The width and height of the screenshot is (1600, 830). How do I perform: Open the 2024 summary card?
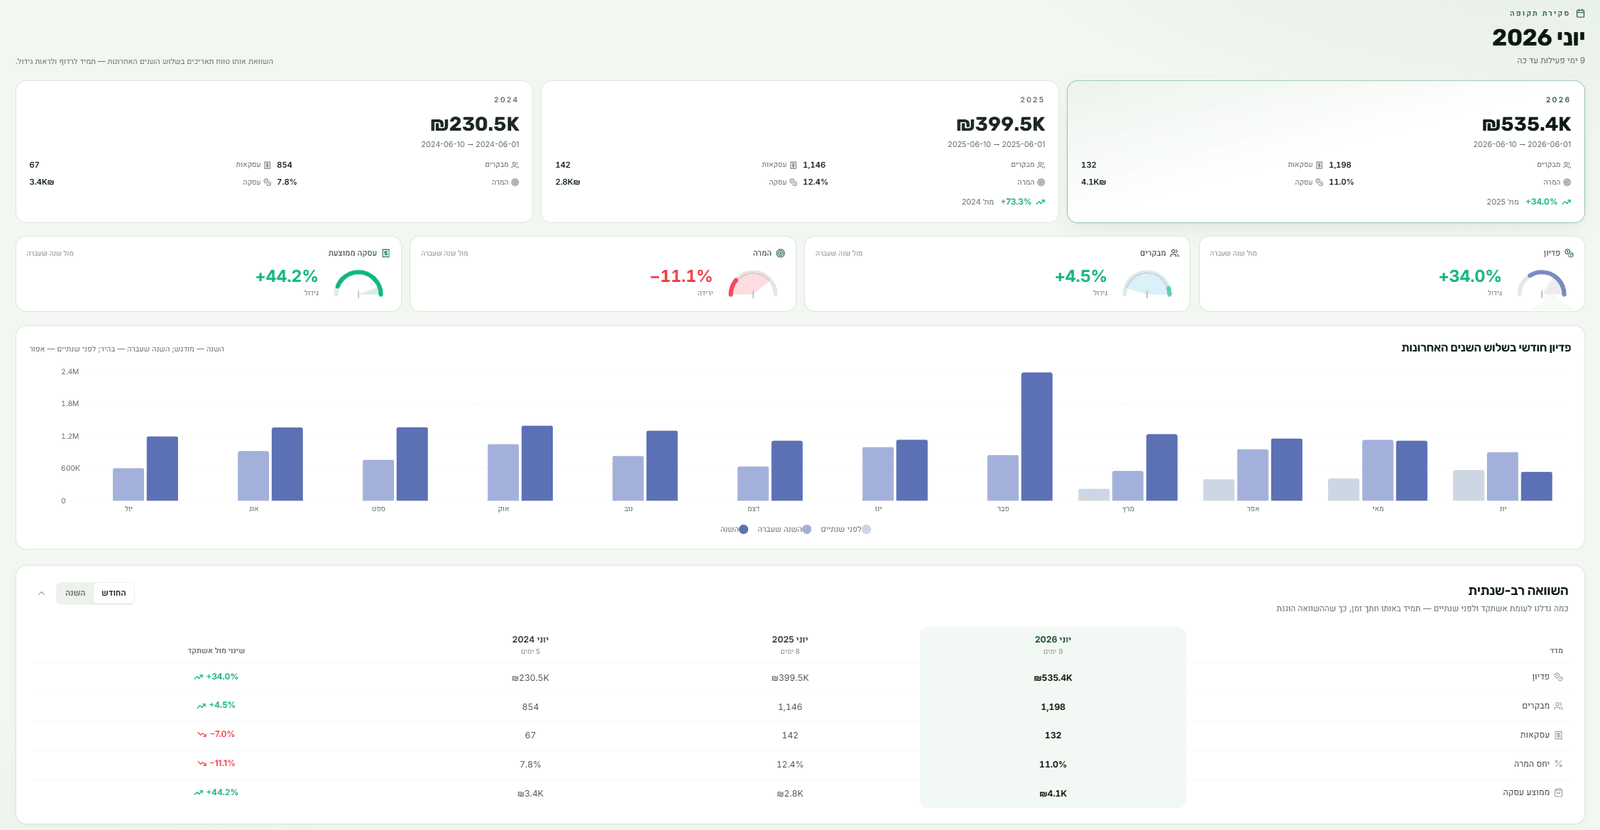274,152
